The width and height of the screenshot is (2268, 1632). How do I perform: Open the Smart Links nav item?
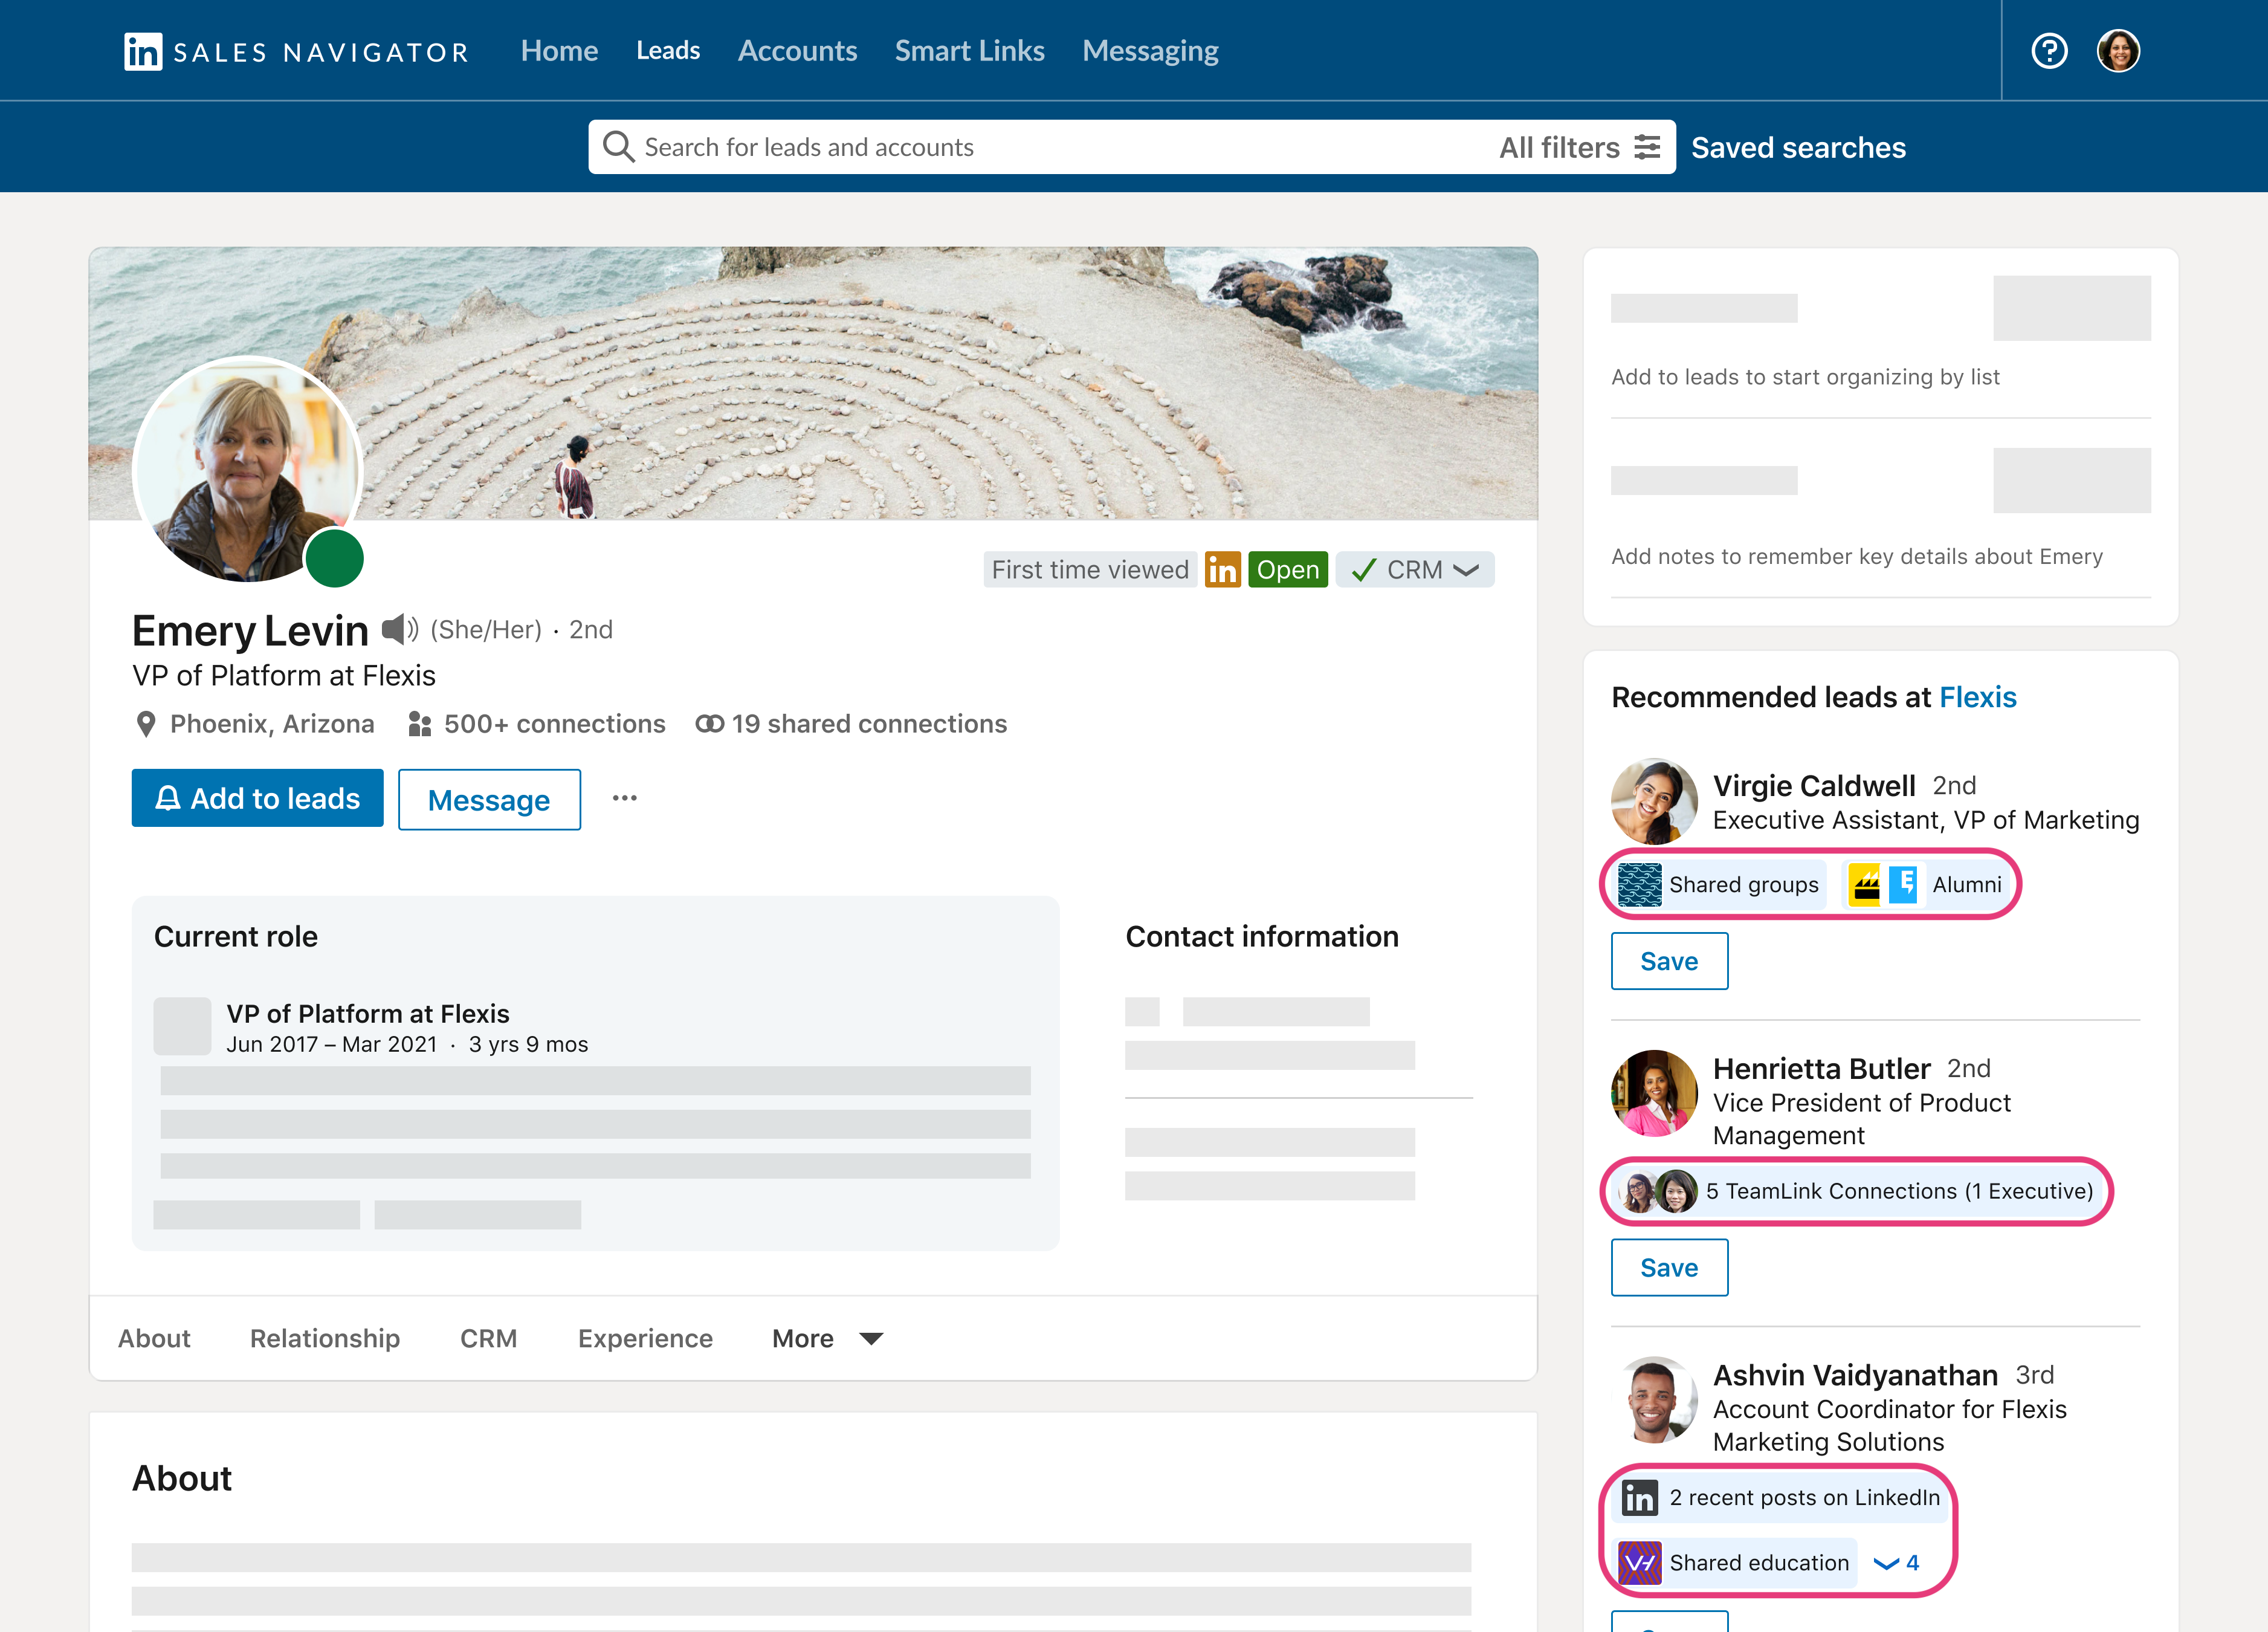(969, 51)
